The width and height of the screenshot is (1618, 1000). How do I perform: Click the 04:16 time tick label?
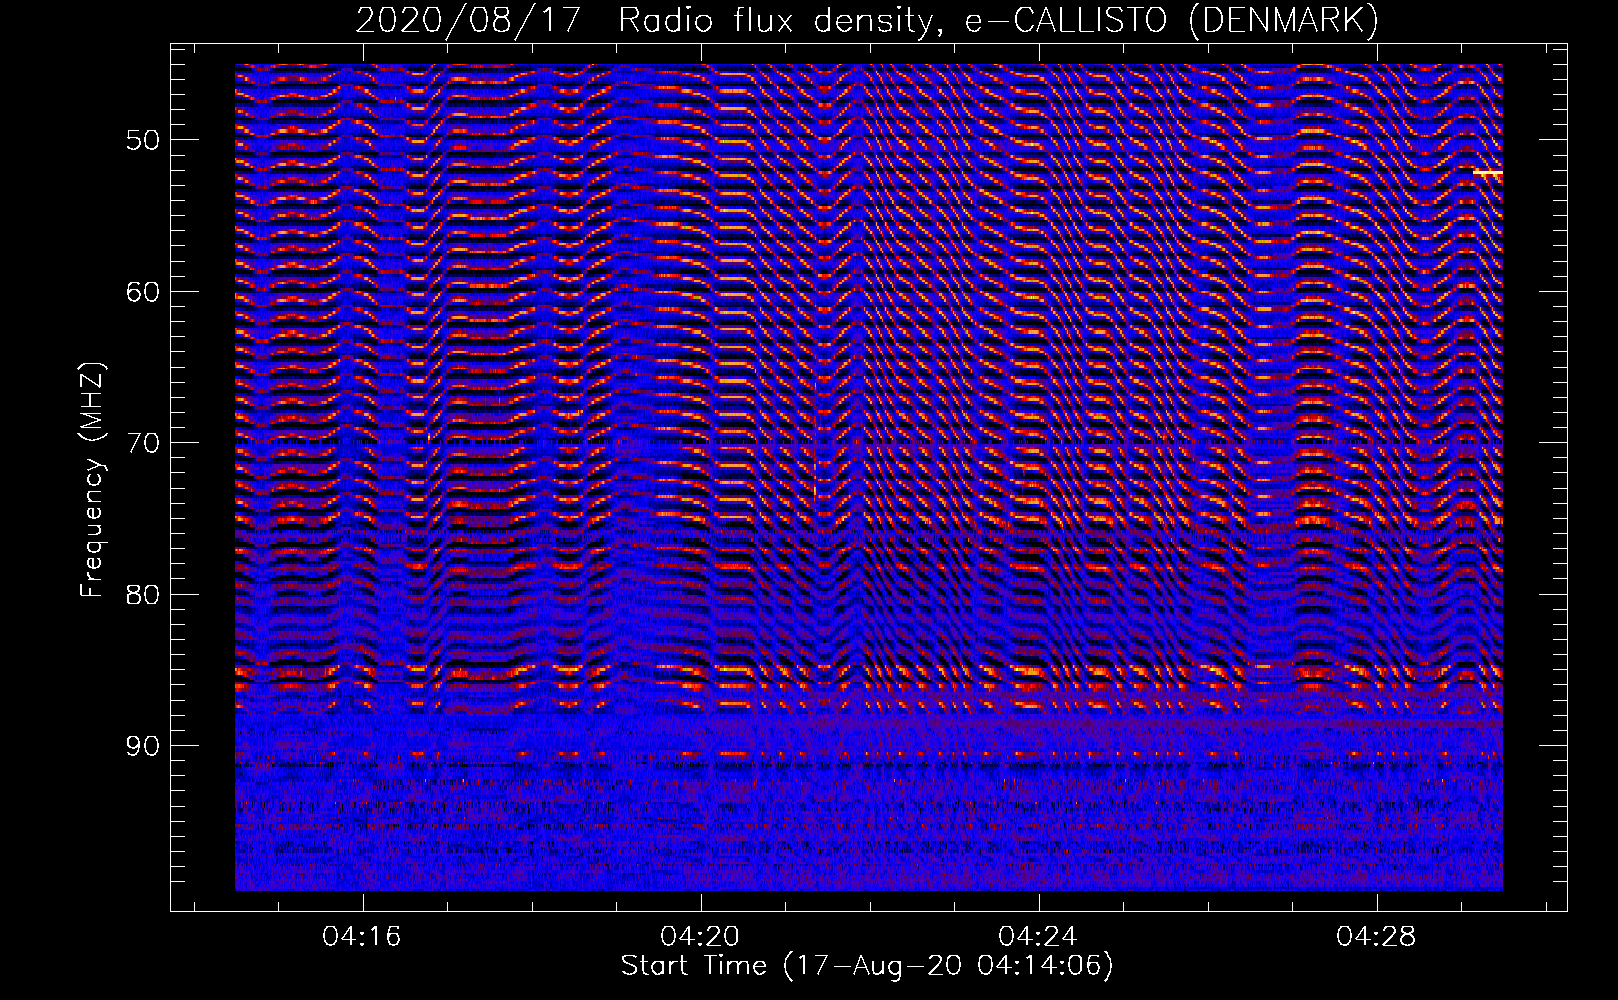pos(362,937)
